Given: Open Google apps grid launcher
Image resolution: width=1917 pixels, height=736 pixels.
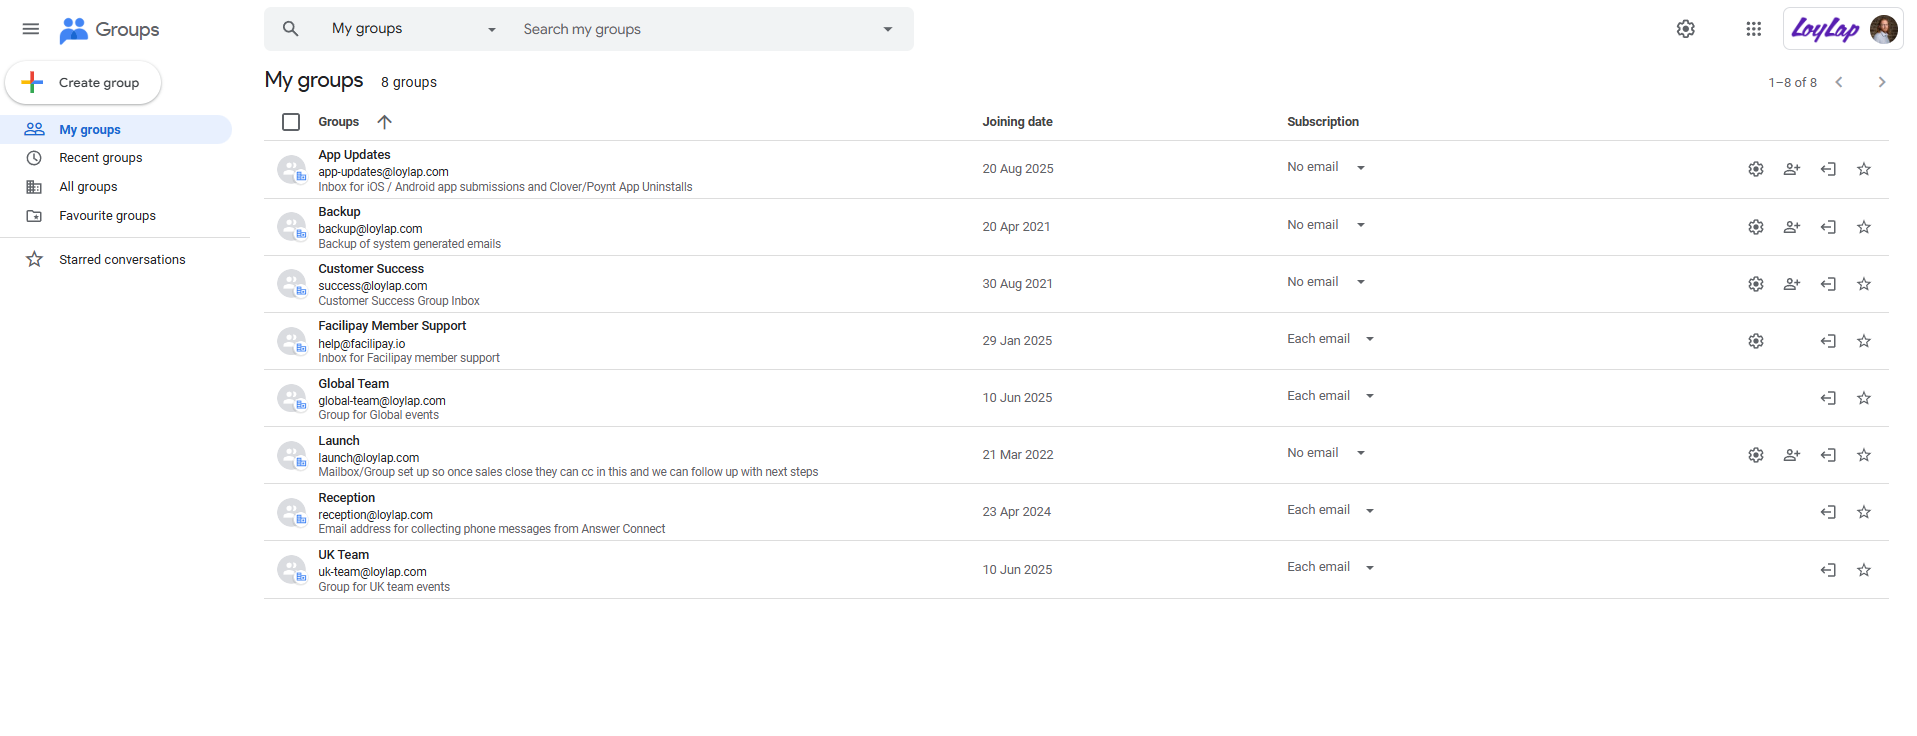Looking at the screenshot, I should (x=1753, y=29).
